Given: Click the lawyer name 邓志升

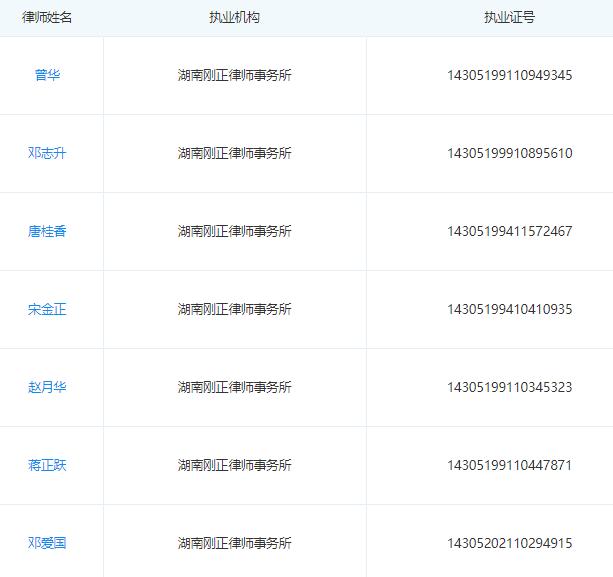Looking at the screenshot, I should [x=47, y=153].
